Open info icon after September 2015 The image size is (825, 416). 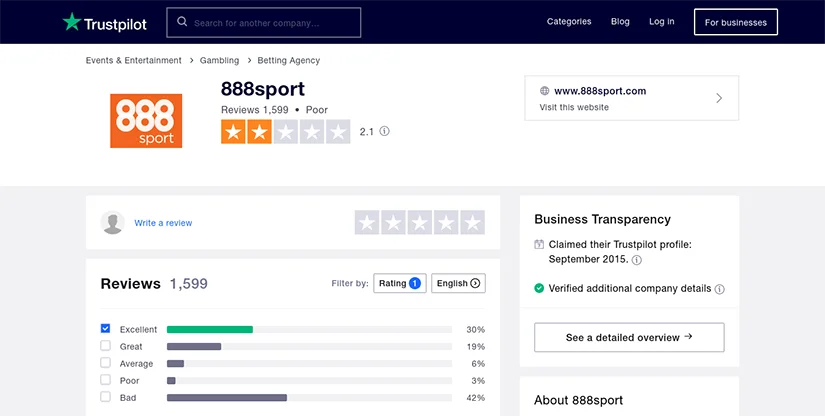(637, 260)
